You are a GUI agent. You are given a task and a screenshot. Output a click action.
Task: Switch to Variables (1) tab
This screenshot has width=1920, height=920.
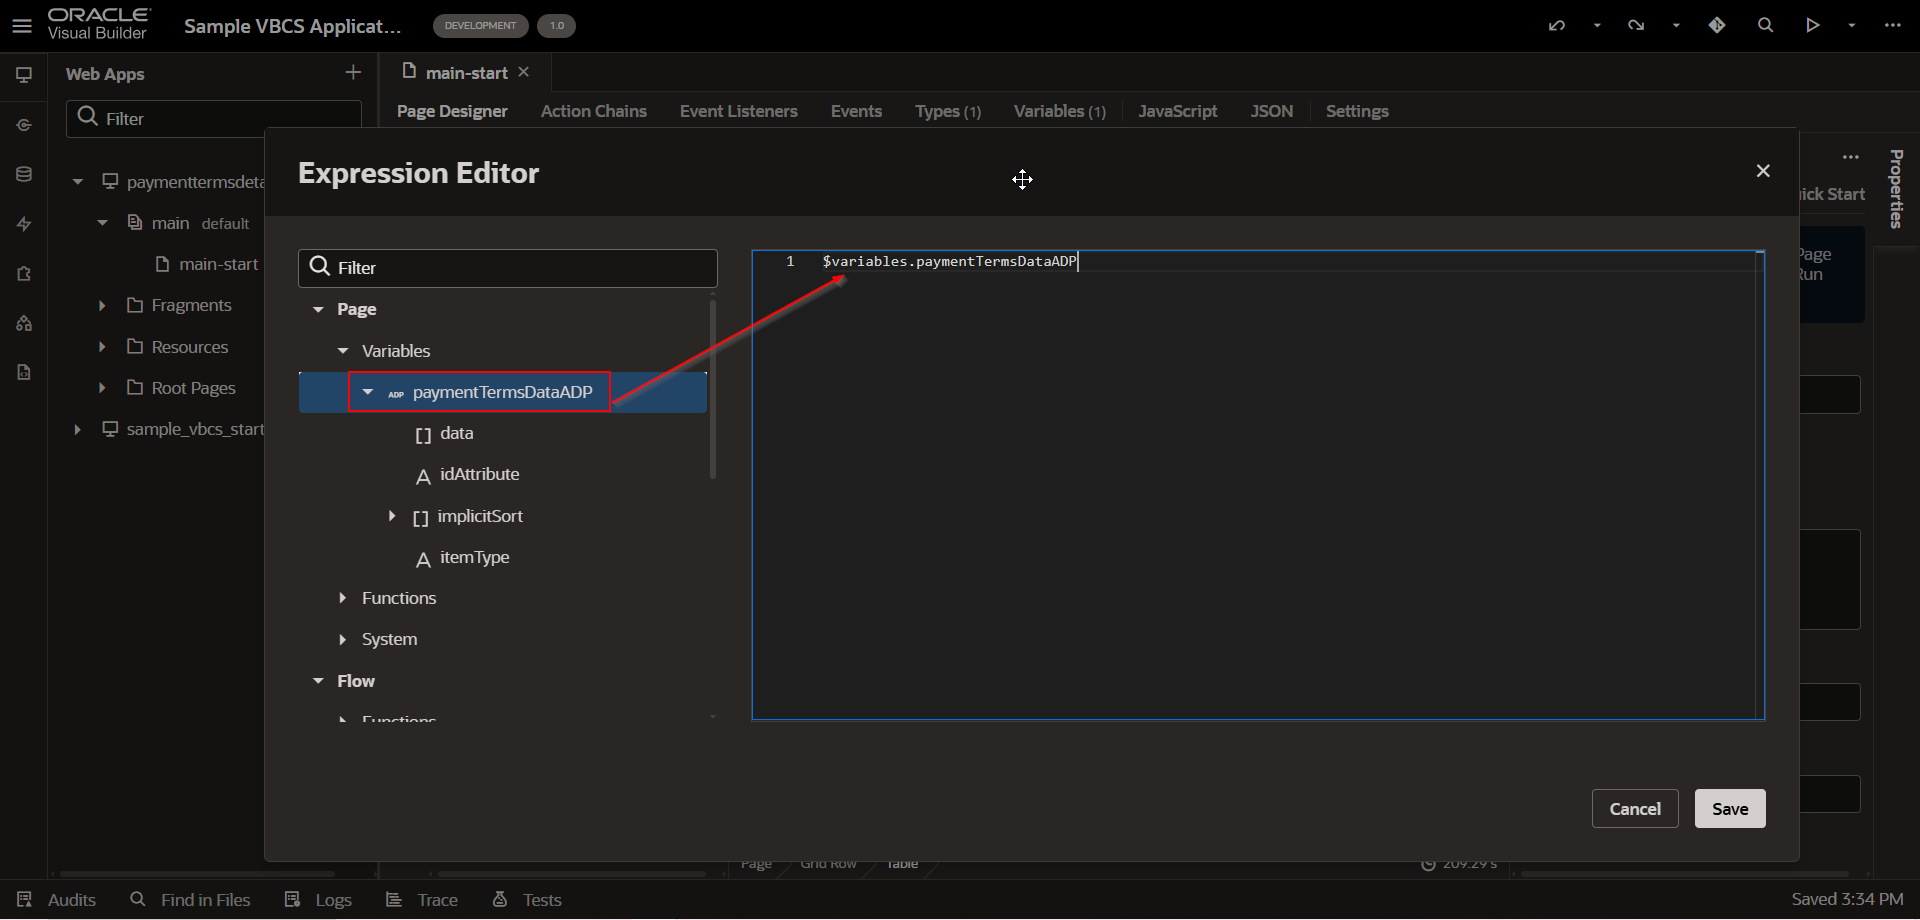[x=1060, y=111]
